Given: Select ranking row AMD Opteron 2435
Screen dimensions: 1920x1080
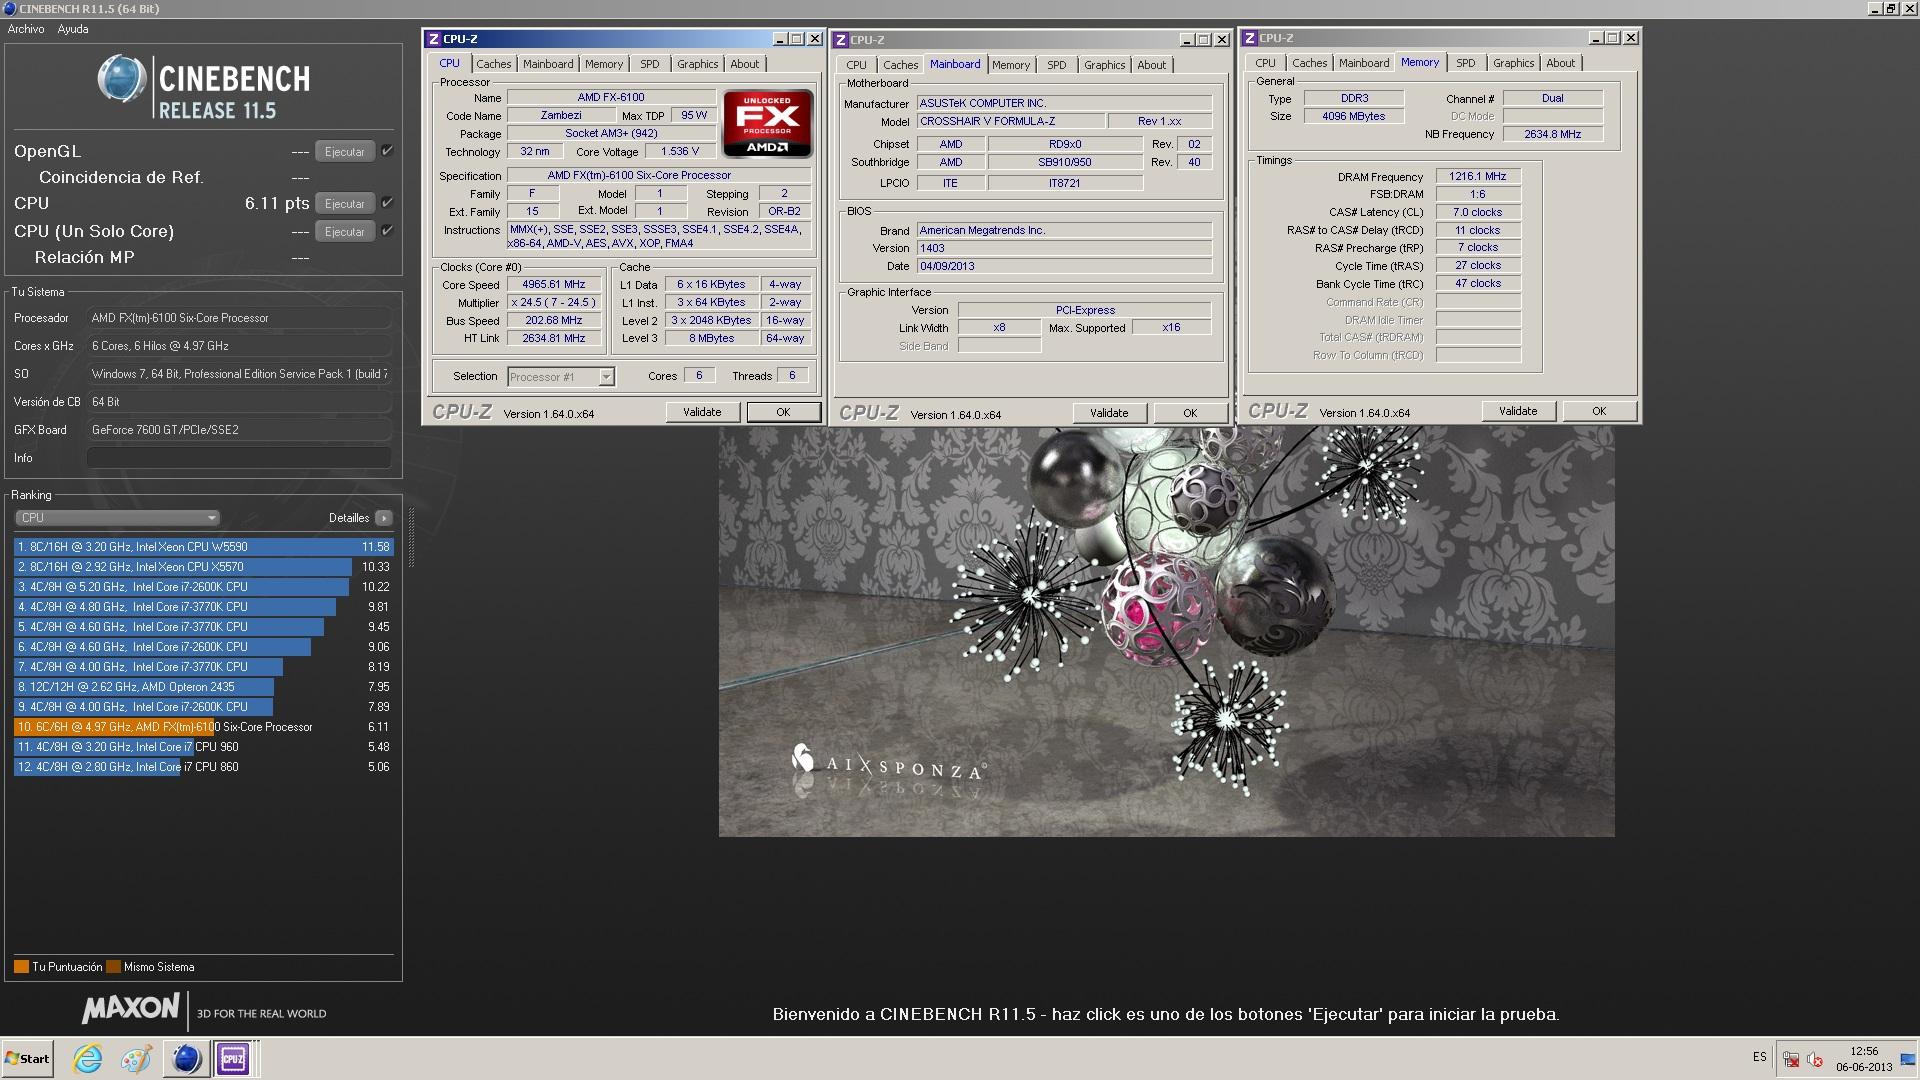Looking at the screenshot, I should 203,687.
